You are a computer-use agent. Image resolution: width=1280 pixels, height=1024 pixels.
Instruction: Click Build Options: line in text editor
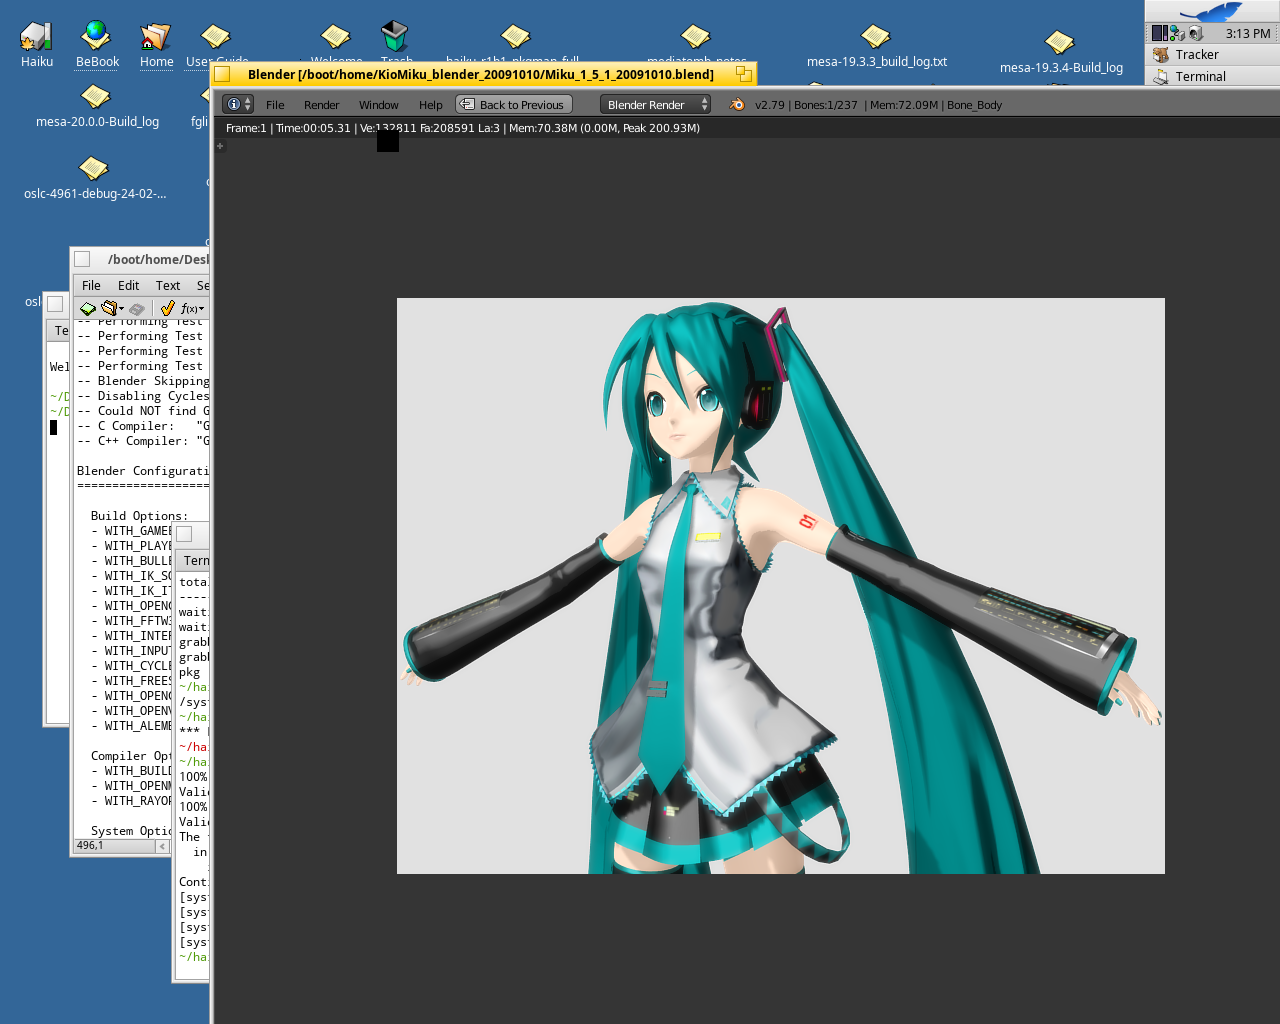click(x=139, y=516)
